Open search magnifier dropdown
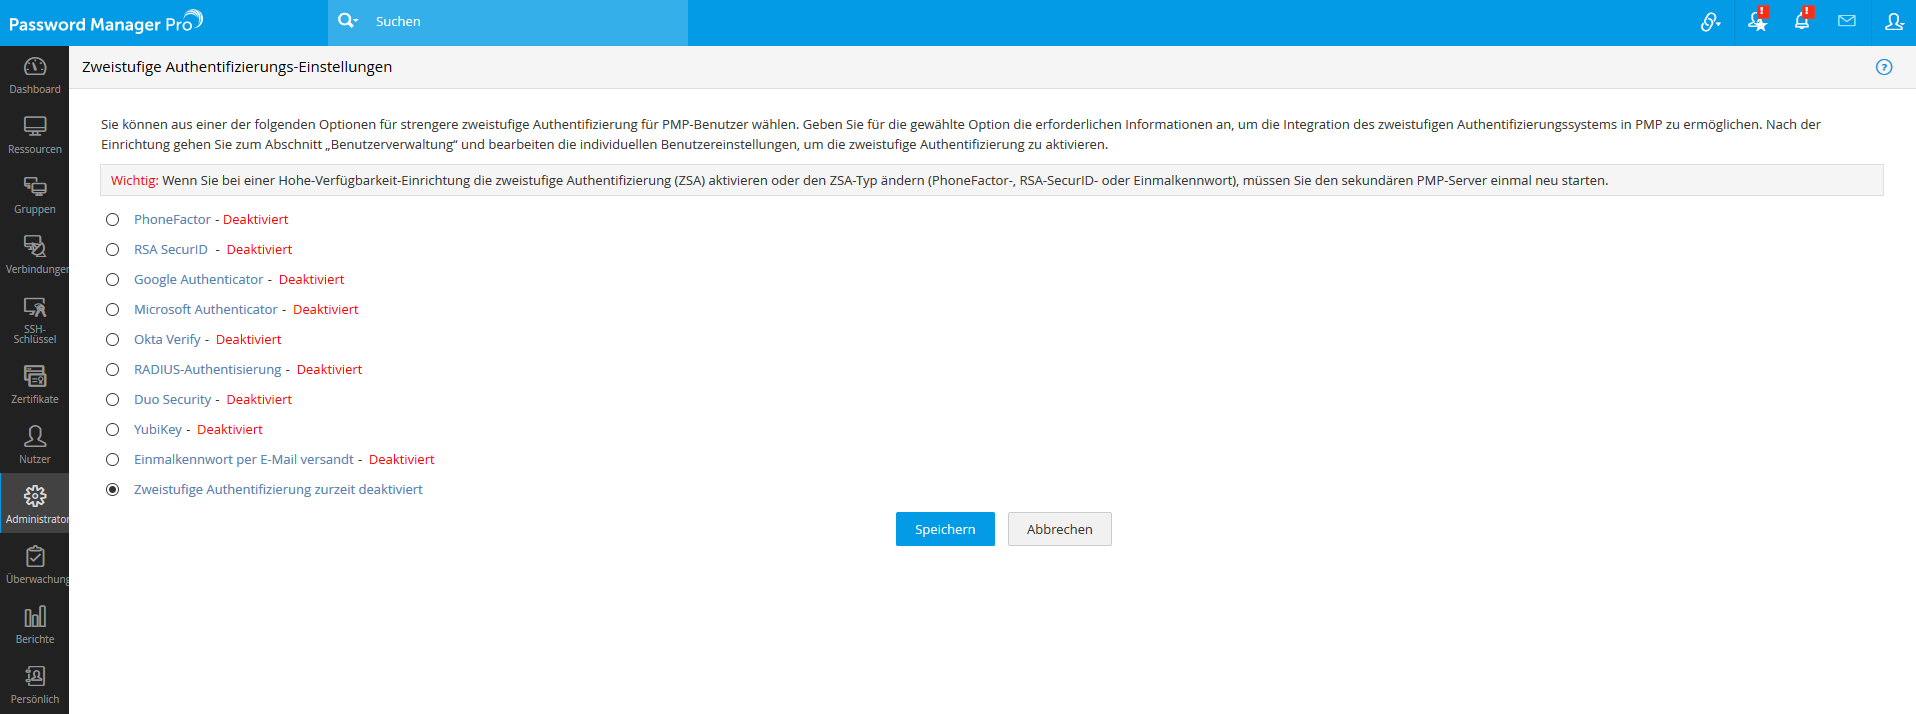This screenshot has width=1916, height=714. click(348, 20)
